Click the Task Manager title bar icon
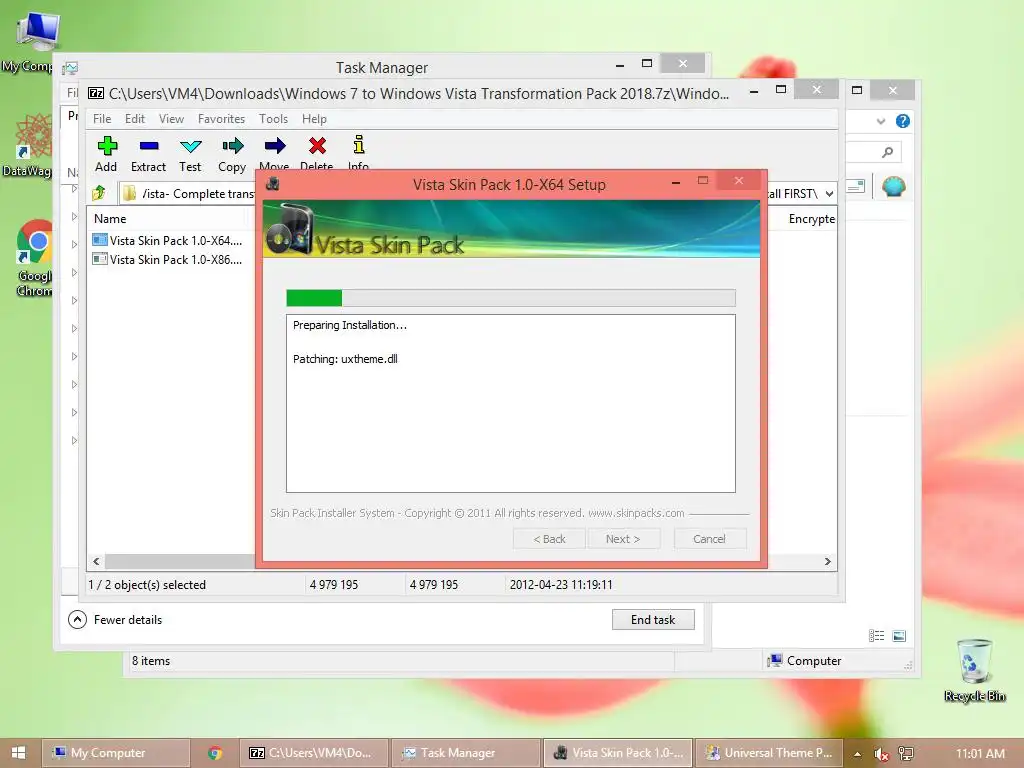The image size is (1024, 768). pyautogui.click(x=71, y=68)
